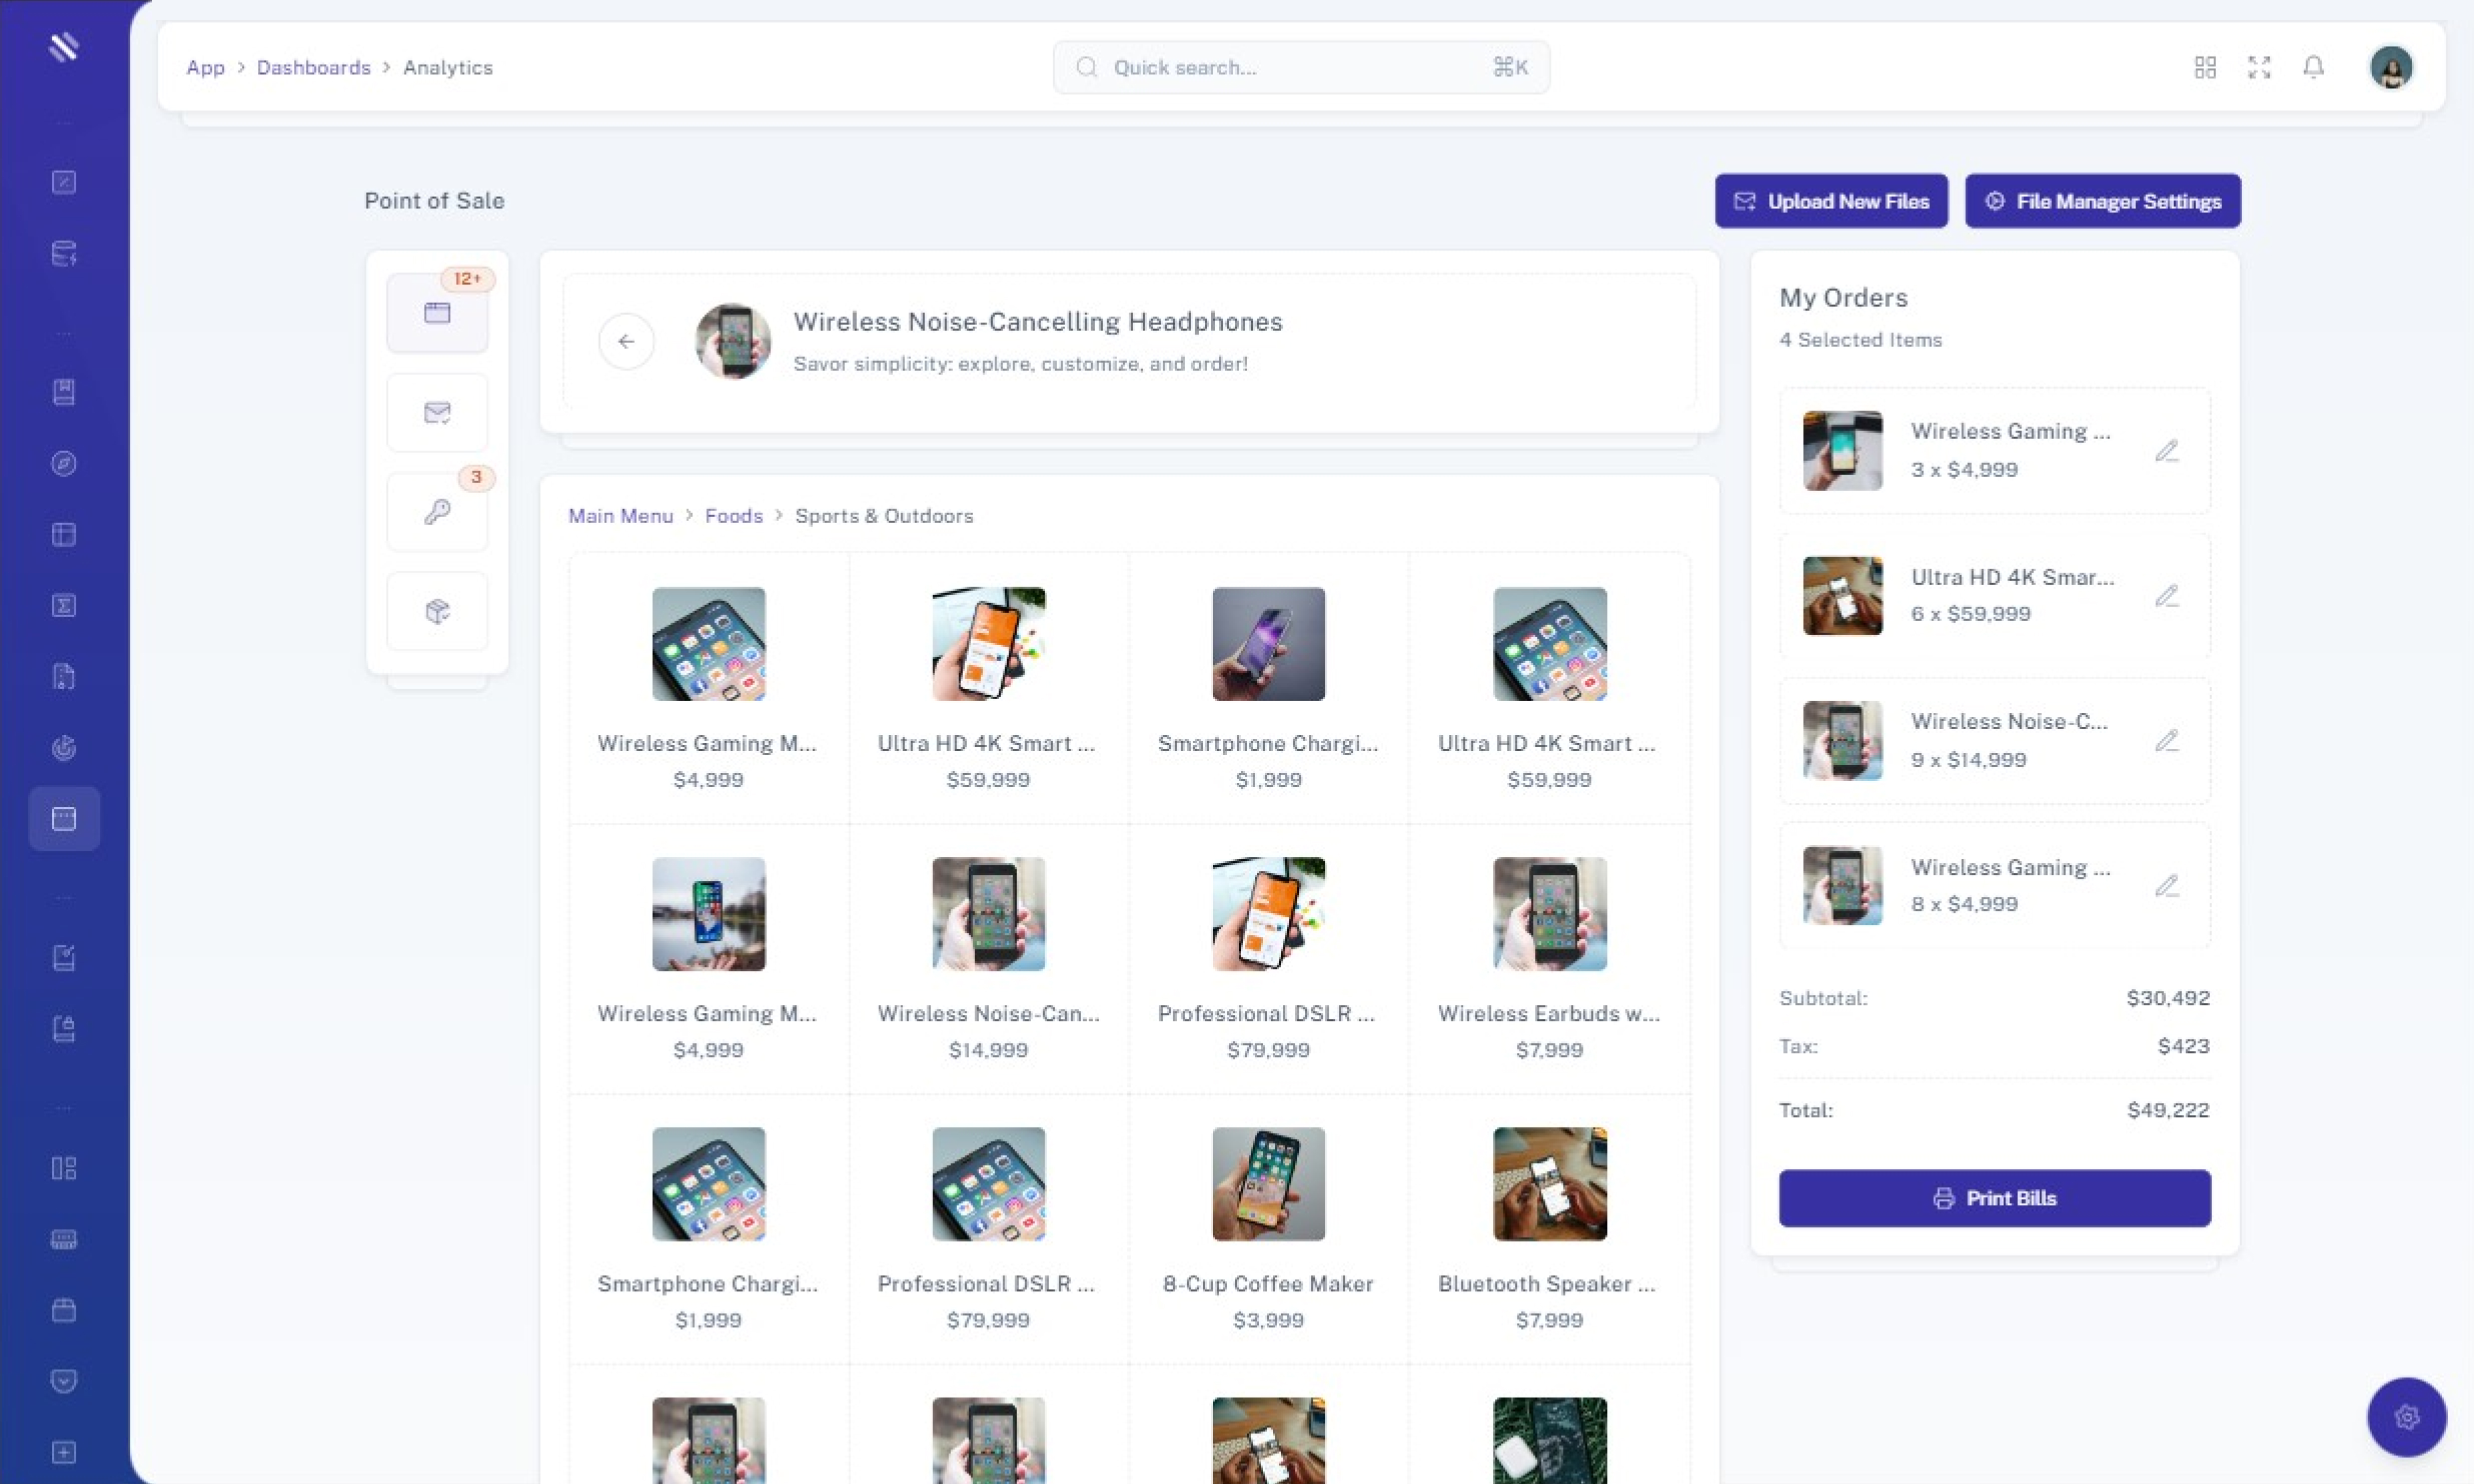
Task: Select the key icon tab with 3 badge
Action: [437, 512]
